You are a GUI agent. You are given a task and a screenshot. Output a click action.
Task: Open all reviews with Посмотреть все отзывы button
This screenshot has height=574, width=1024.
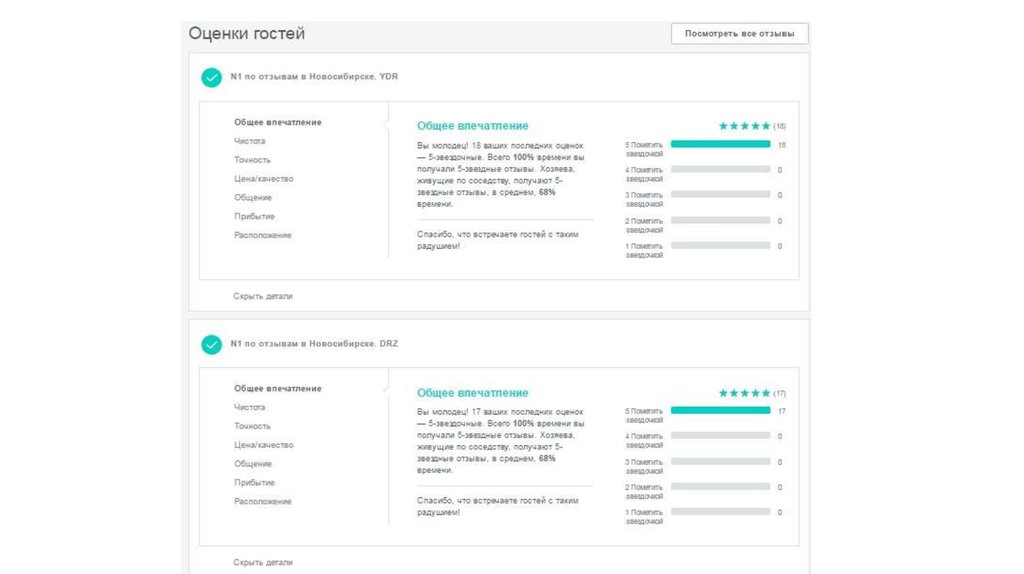click(739, 34)
